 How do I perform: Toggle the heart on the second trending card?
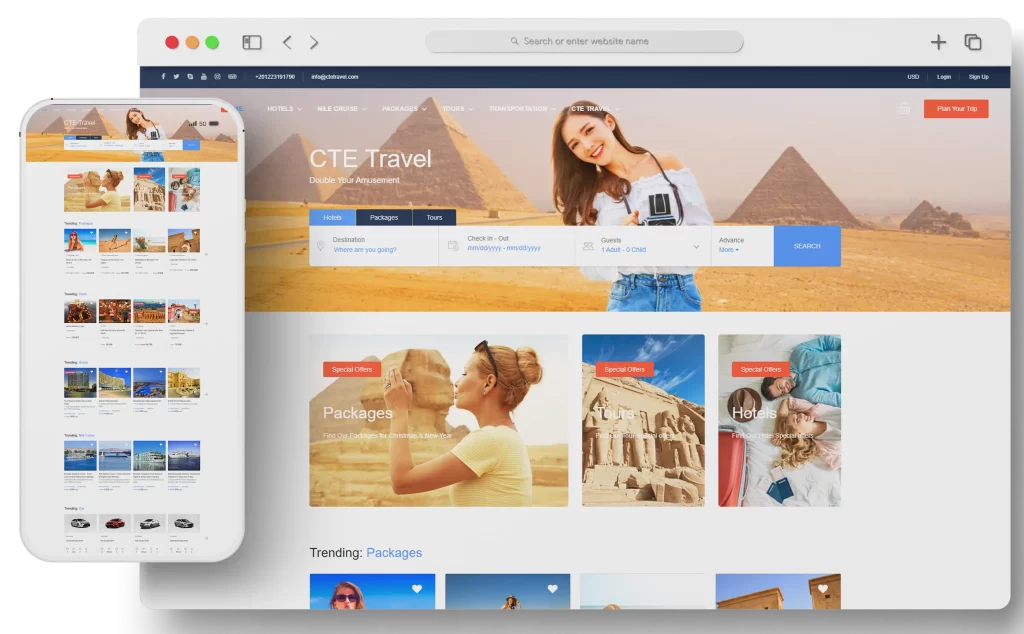tap(552, 589)
